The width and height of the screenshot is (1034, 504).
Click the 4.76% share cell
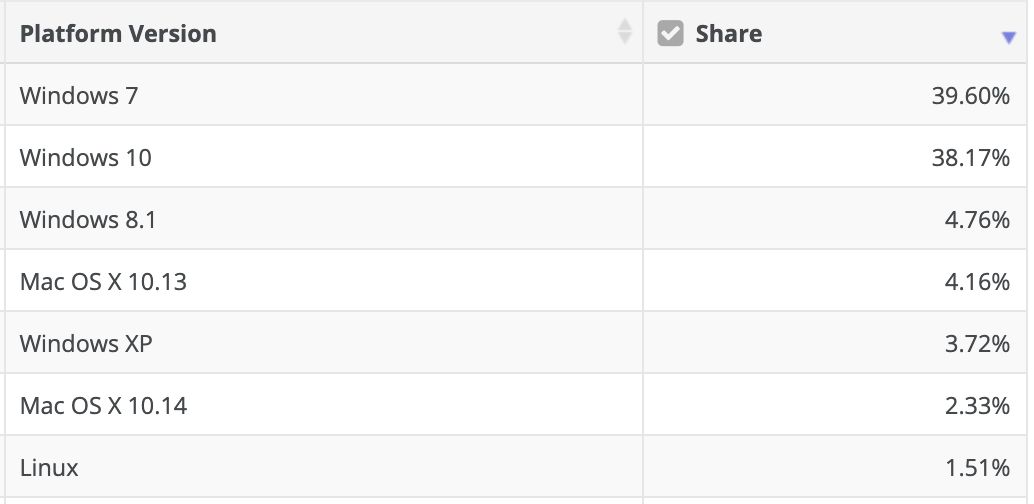pos(975,220)
